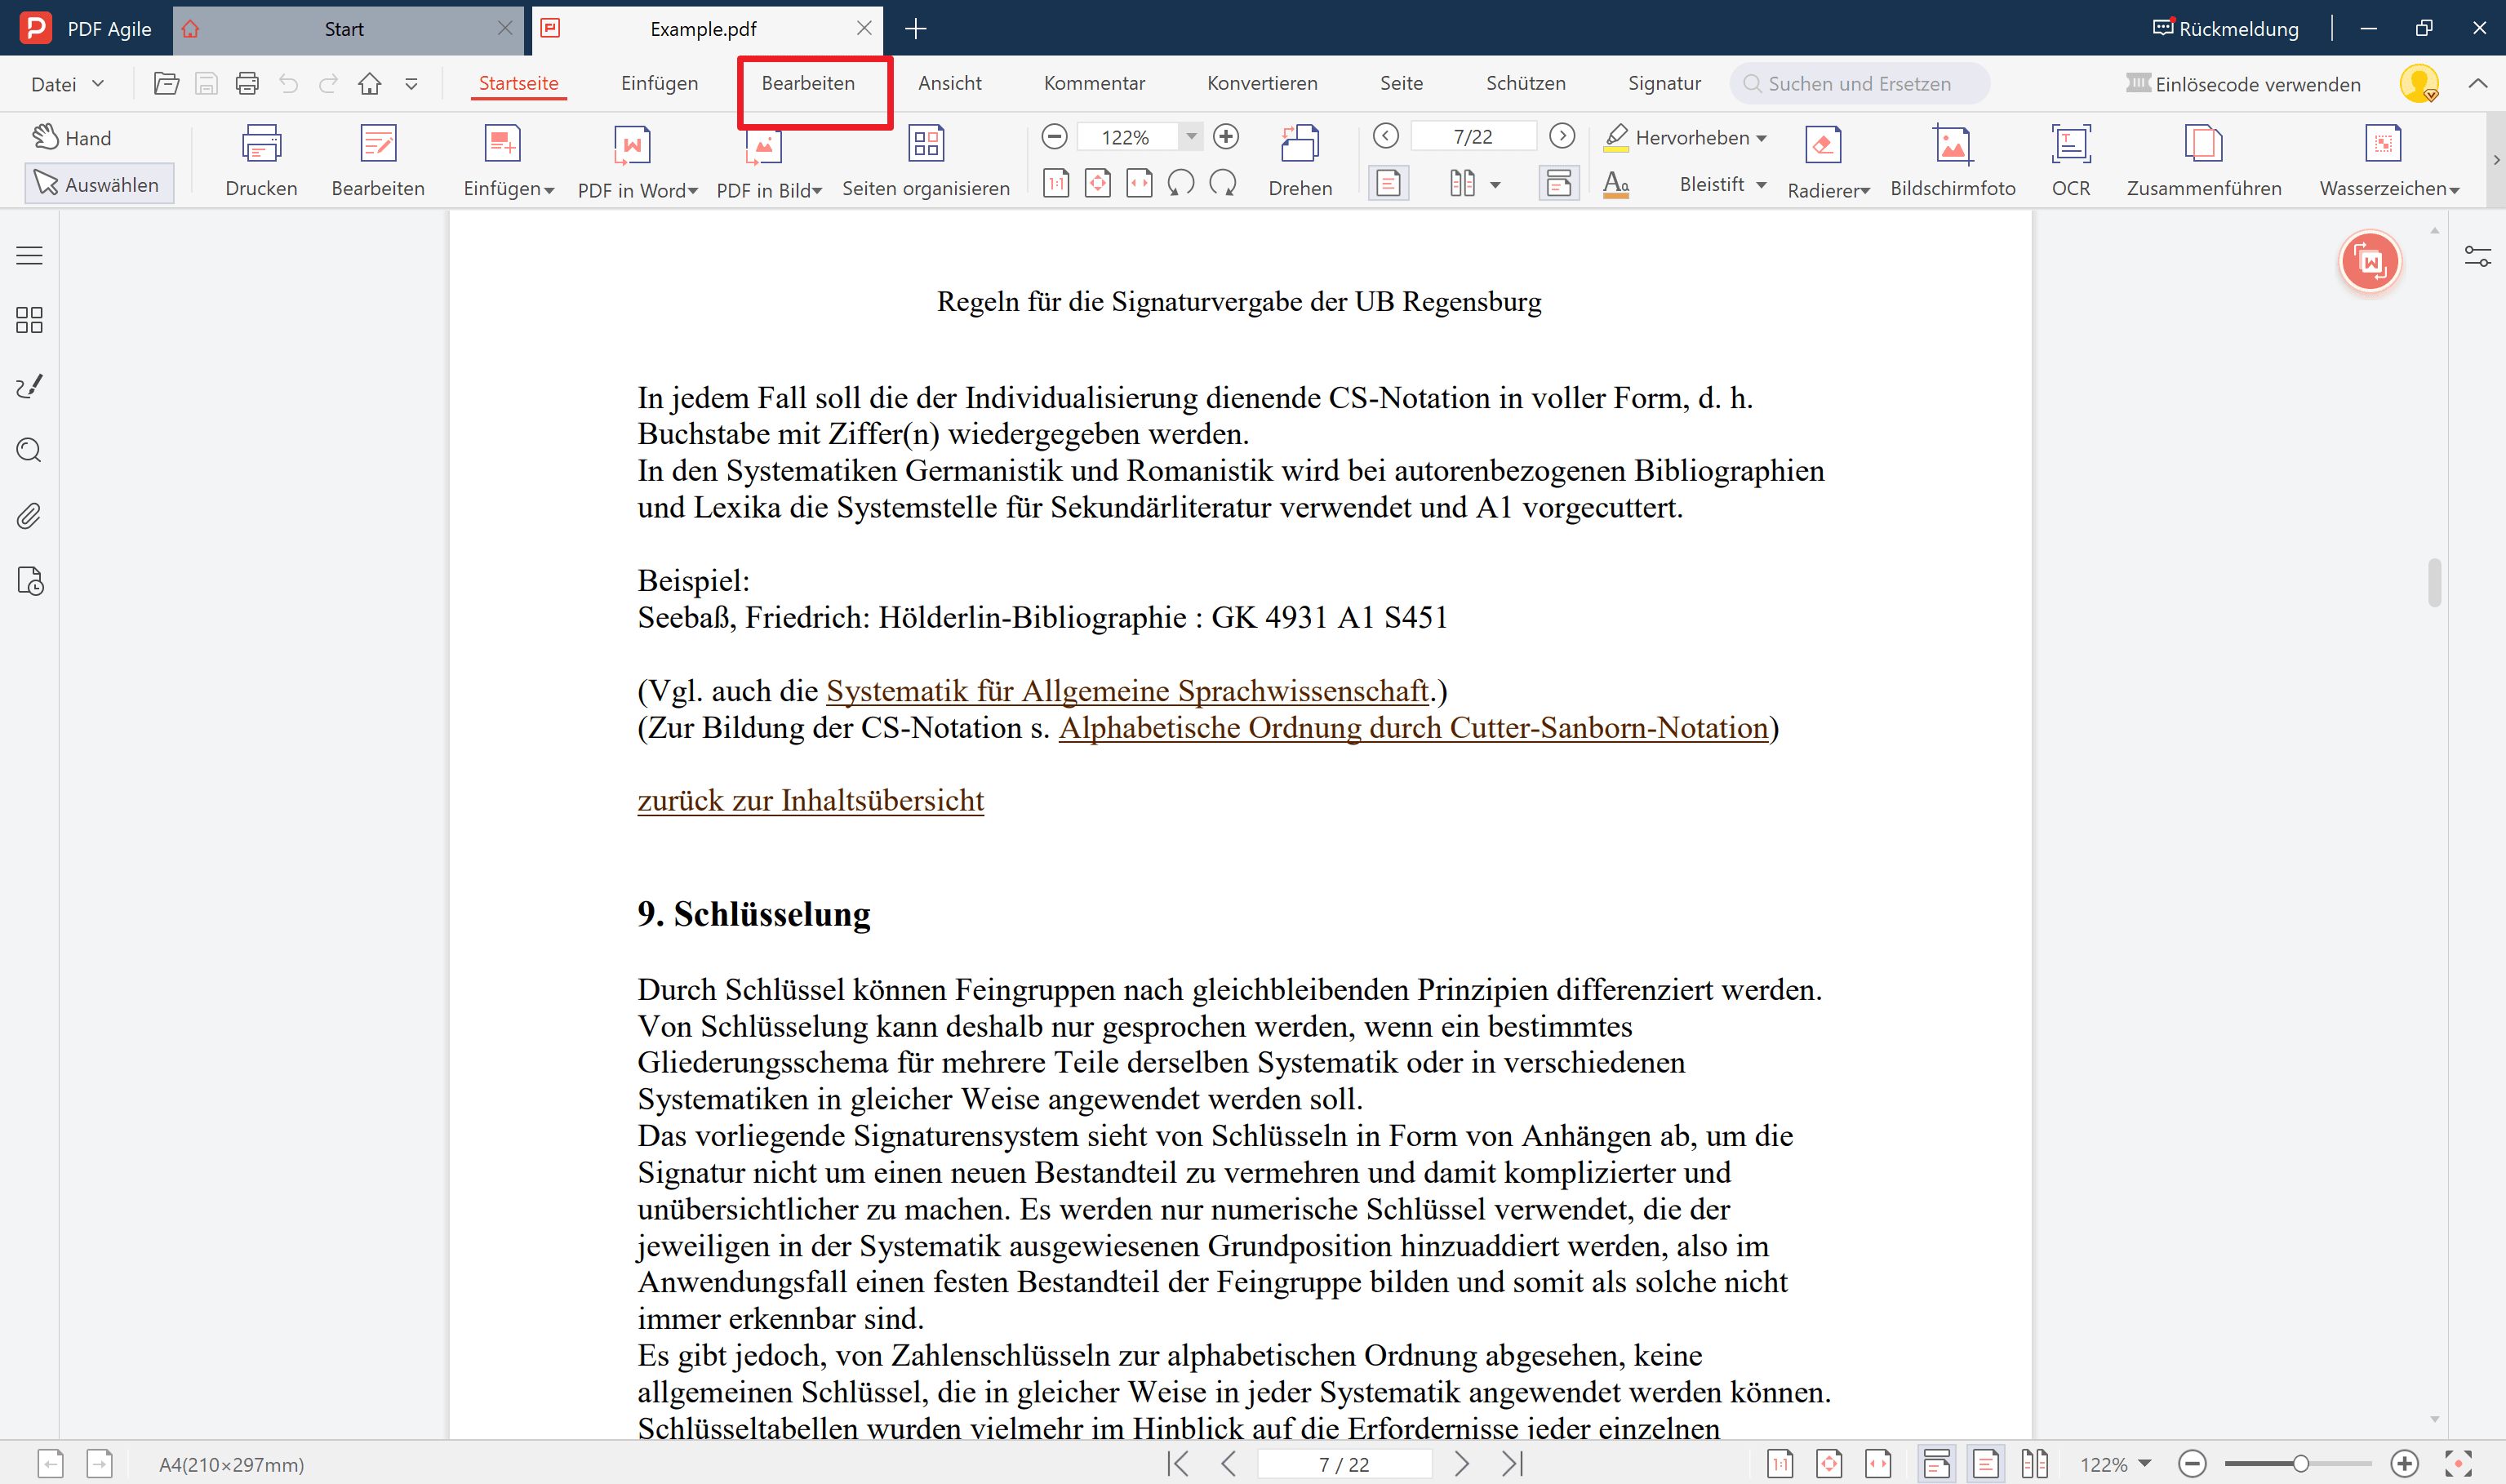
Task: Switch to the Konvertieren tab
Action: pos(1262,83)
